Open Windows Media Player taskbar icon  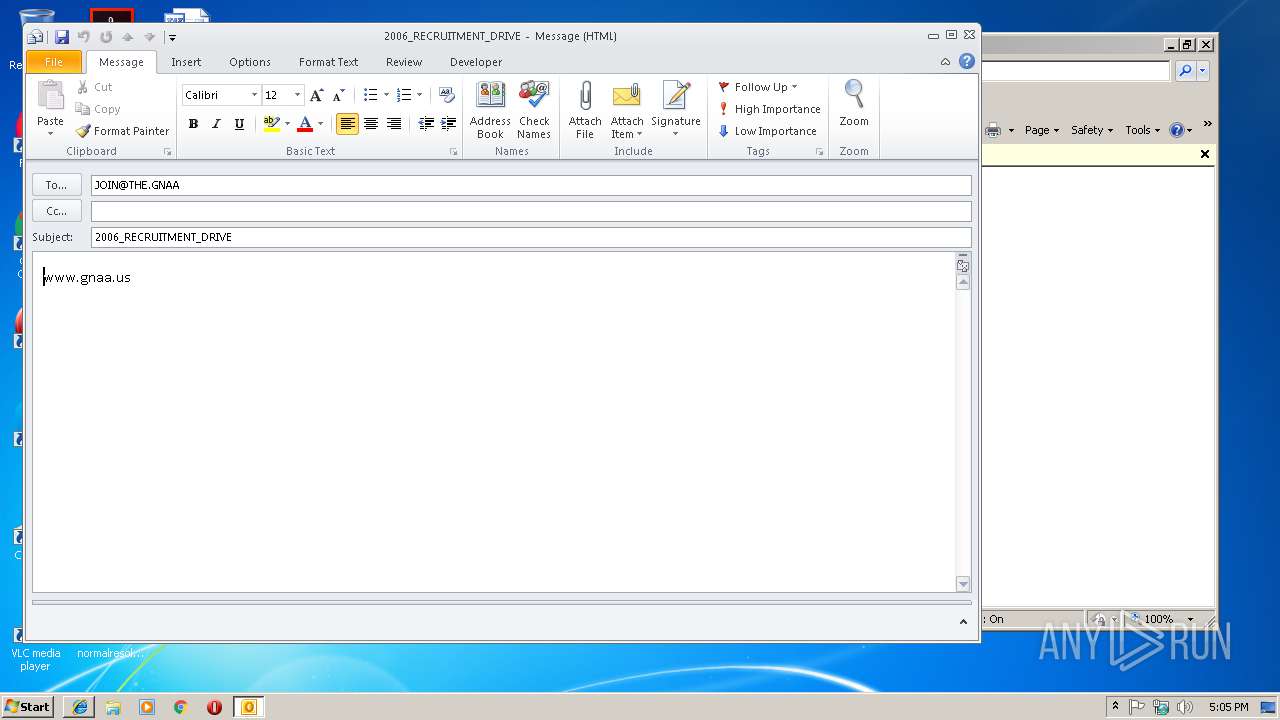pos(147,707)
